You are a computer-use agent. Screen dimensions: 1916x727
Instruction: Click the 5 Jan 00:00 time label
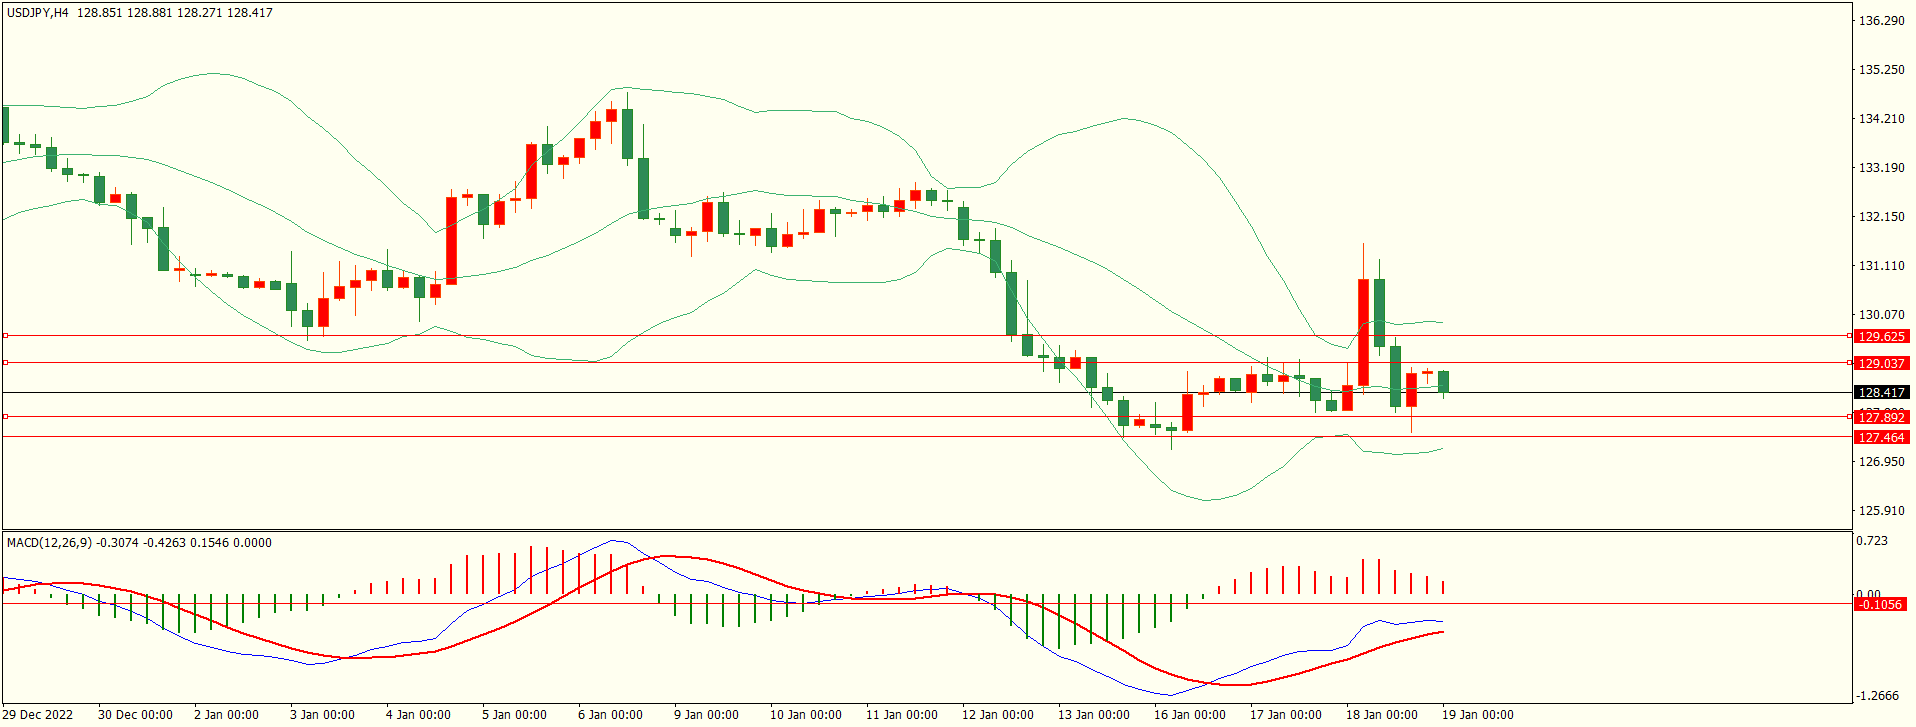pyautogui.click(x=514, y=715)
